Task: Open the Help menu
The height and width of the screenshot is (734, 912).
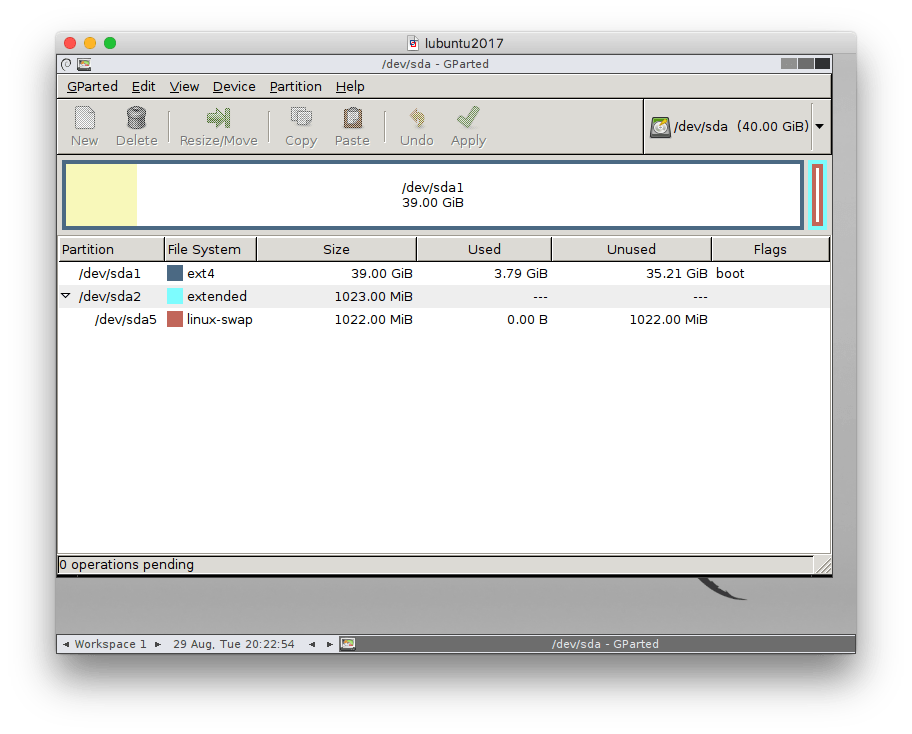Action: [350, 87]
